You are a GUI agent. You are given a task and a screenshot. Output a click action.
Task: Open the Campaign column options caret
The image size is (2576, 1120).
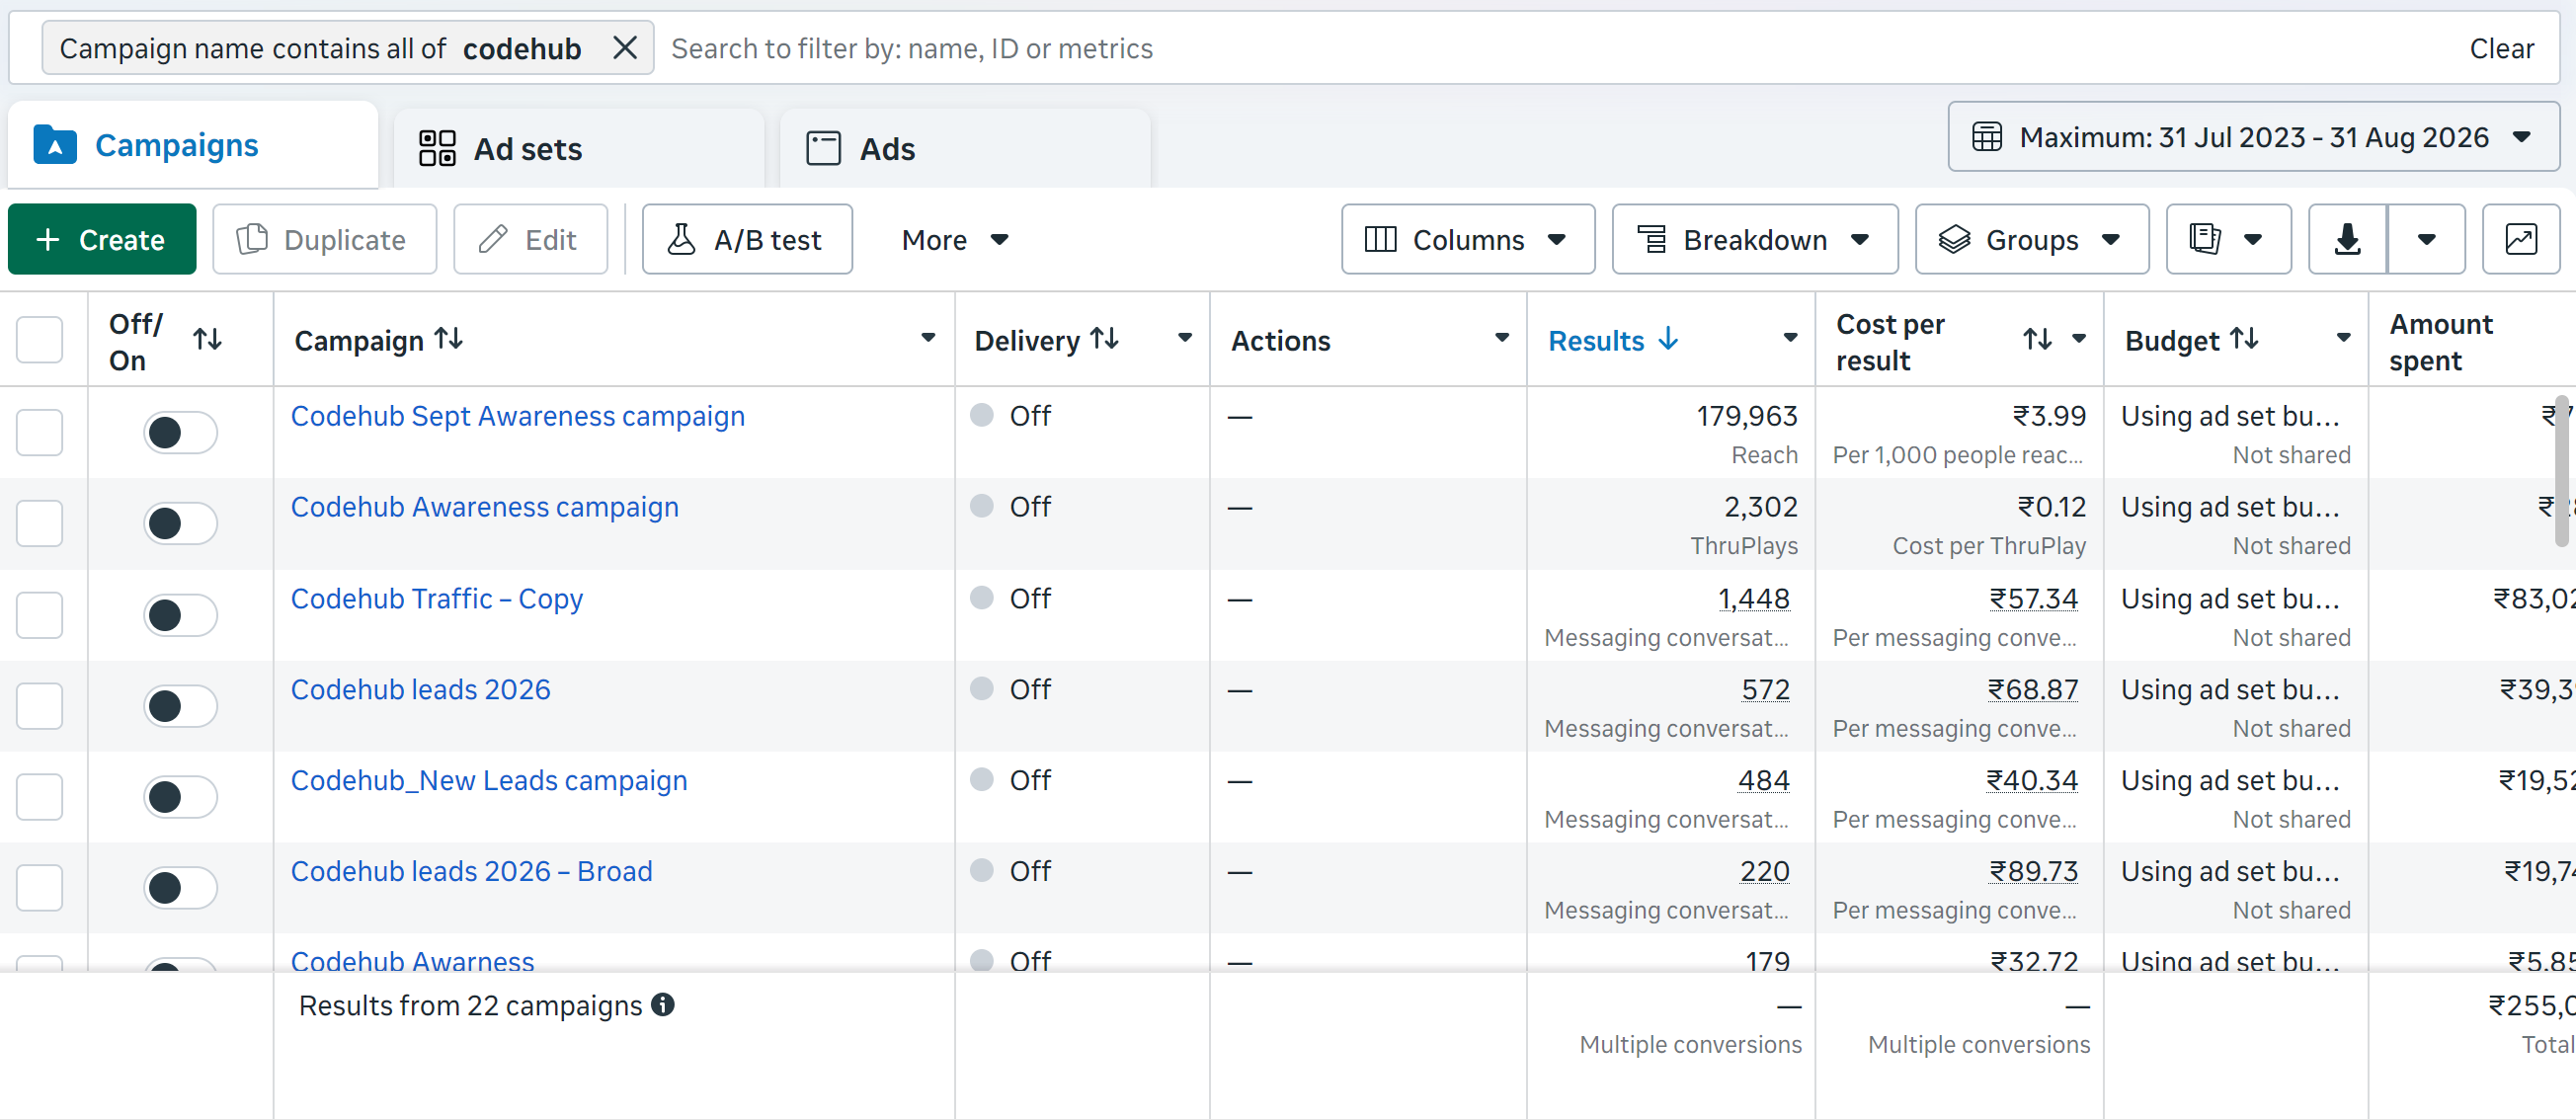click(x=928, y=339)
